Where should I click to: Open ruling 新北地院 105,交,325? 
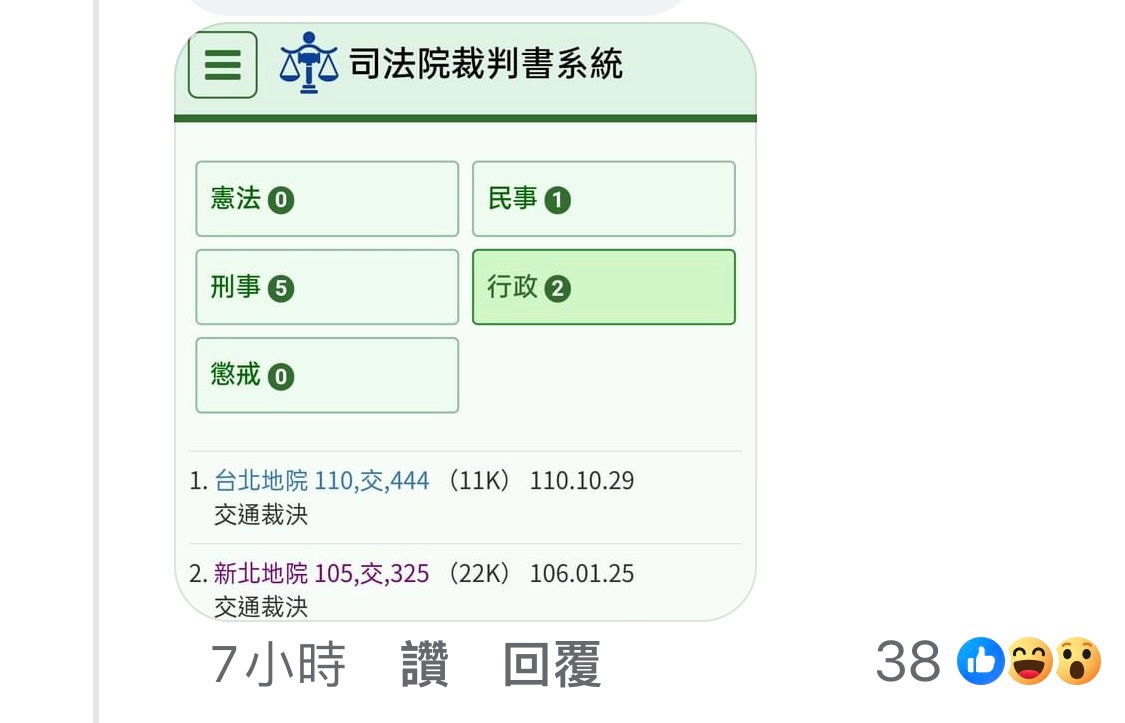[x=321, y=574]
